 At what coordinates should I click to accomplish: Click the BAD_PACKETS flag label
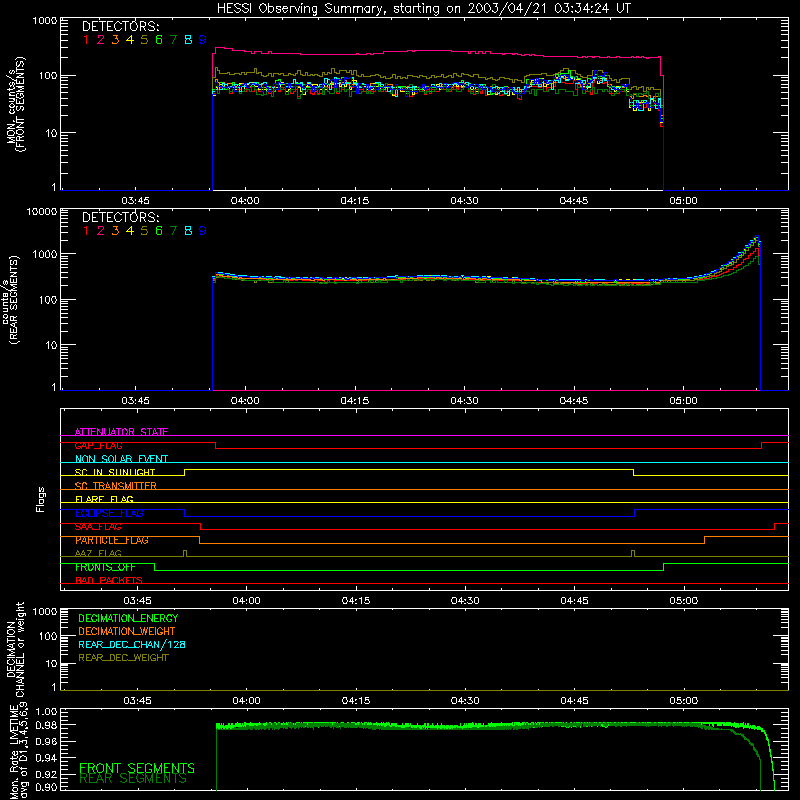pos(109,581)
